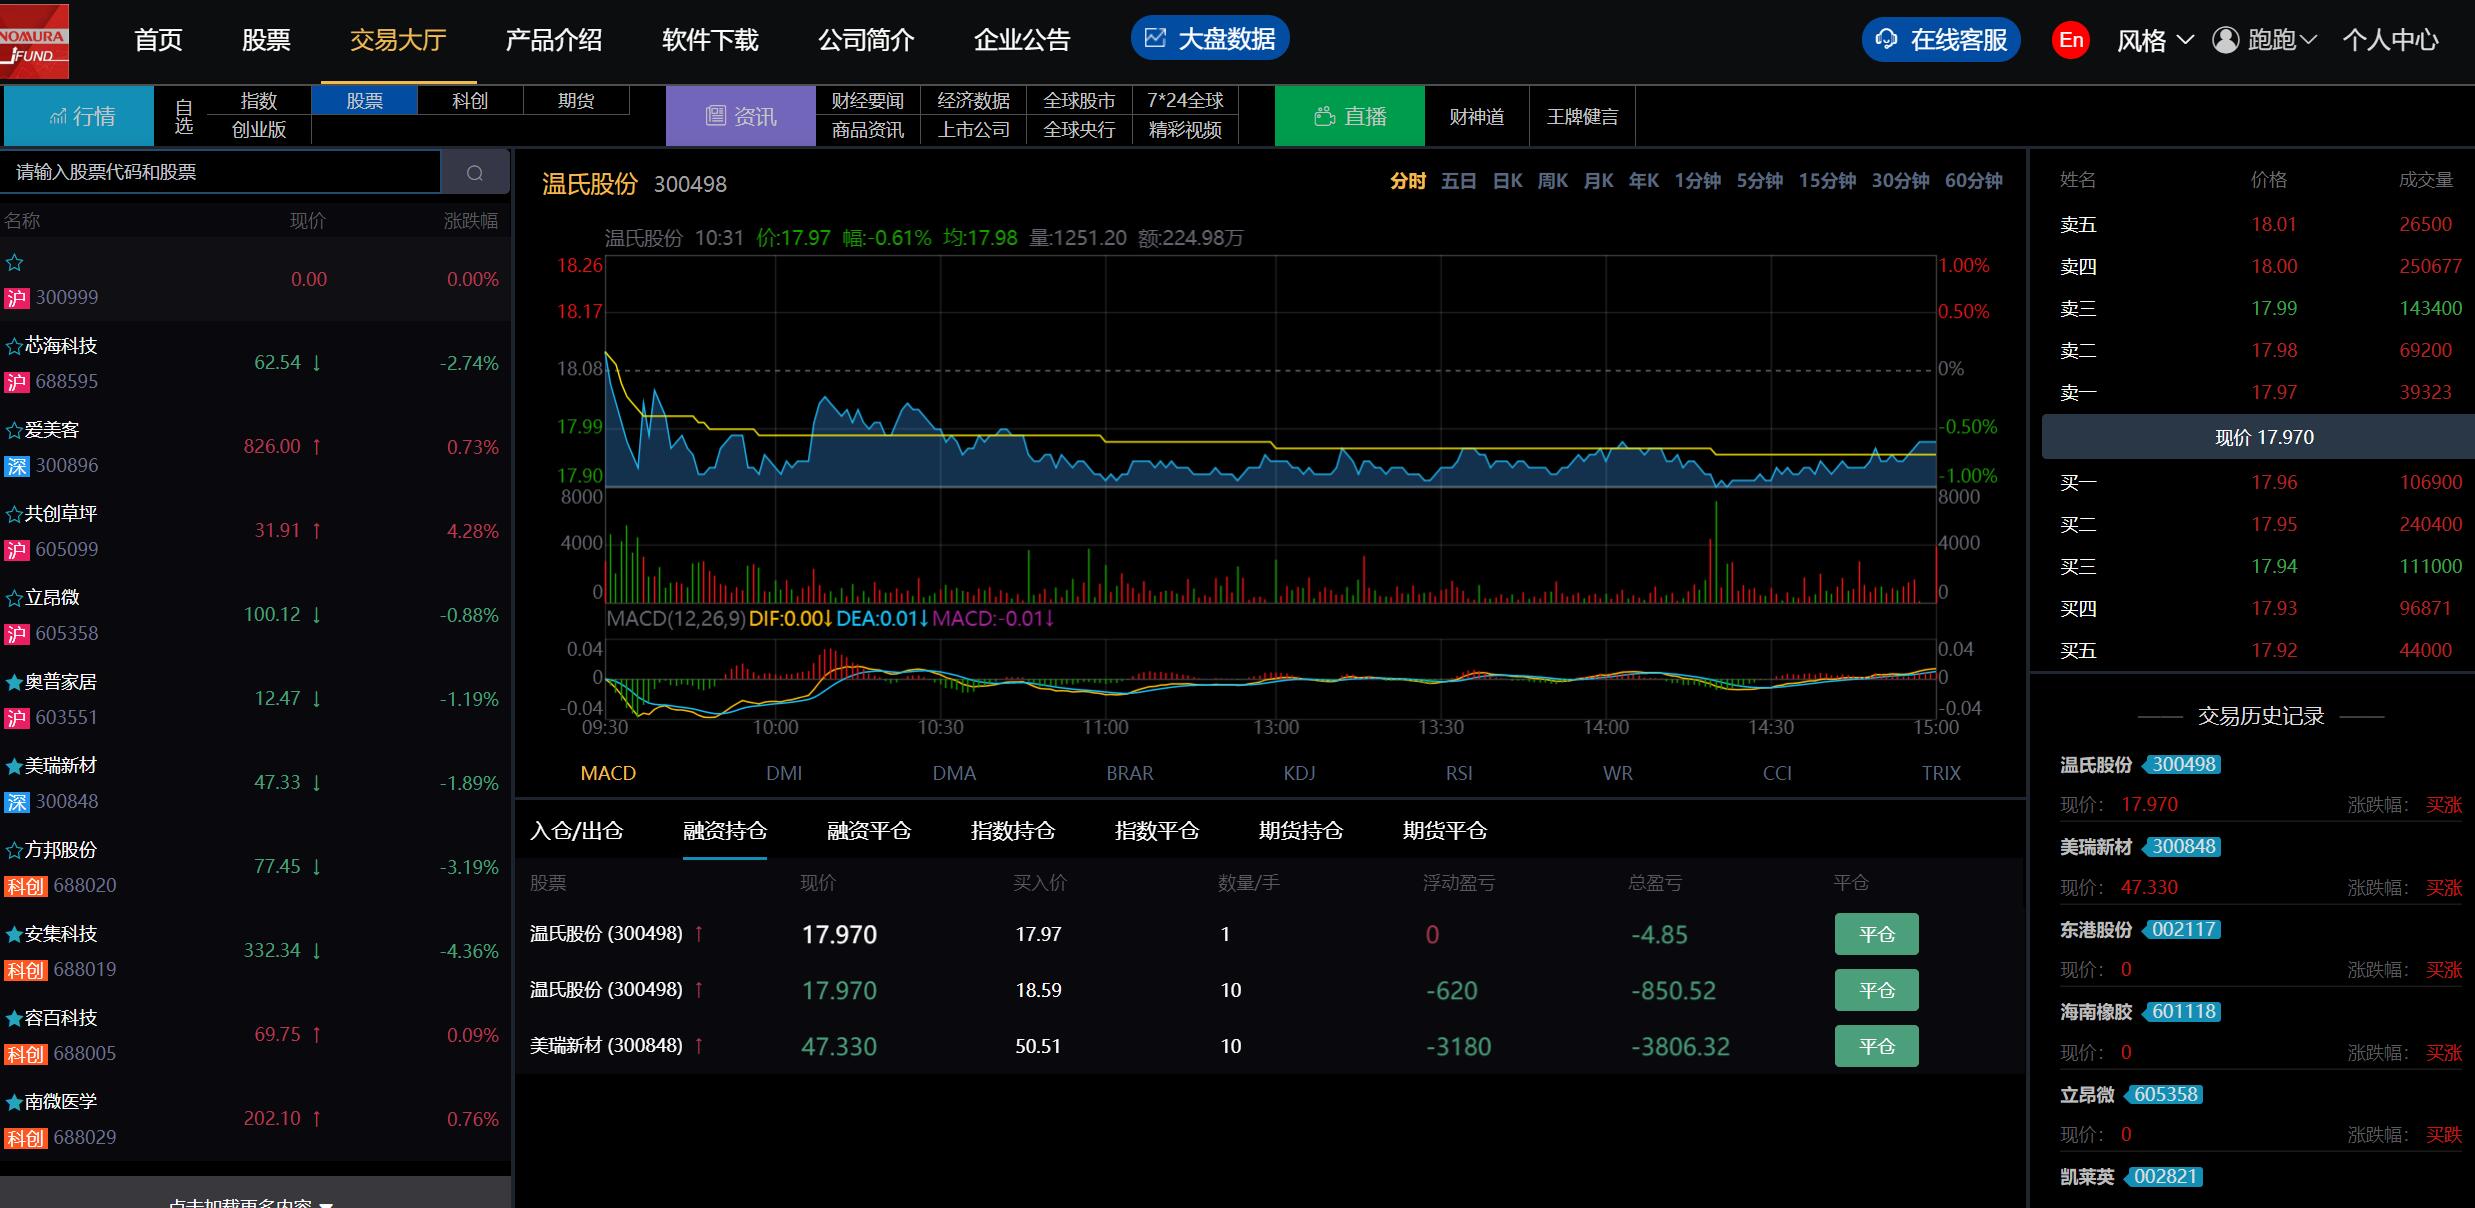Open the 首页 home menu
The width and height of the screenshot is (2475, 1208).
point(158,40)
